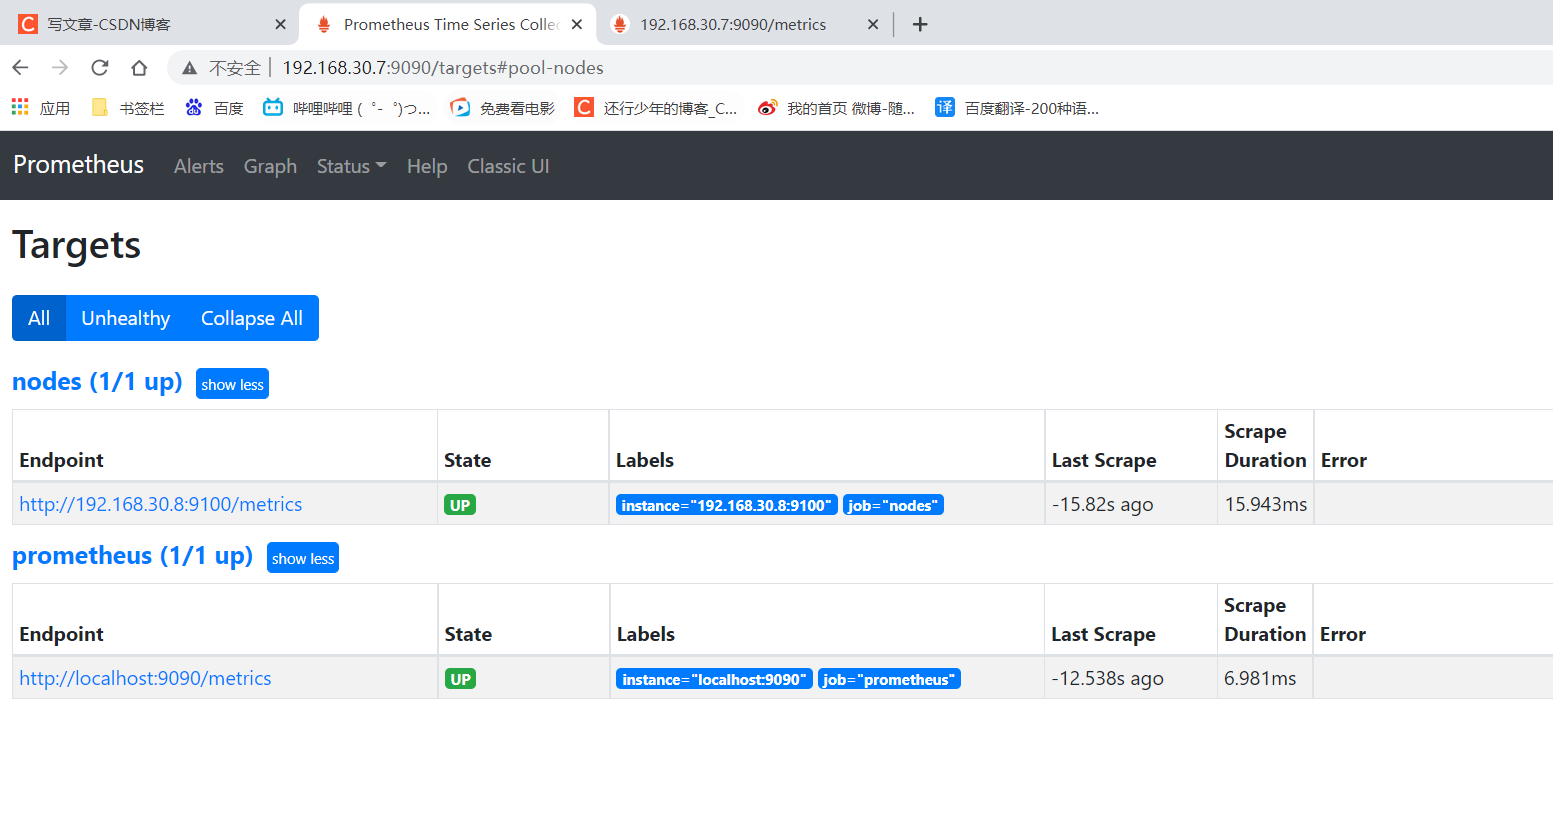
Task: Expand the Status dropdown menu
Action: pyautogui.click(x=351, y=166)
